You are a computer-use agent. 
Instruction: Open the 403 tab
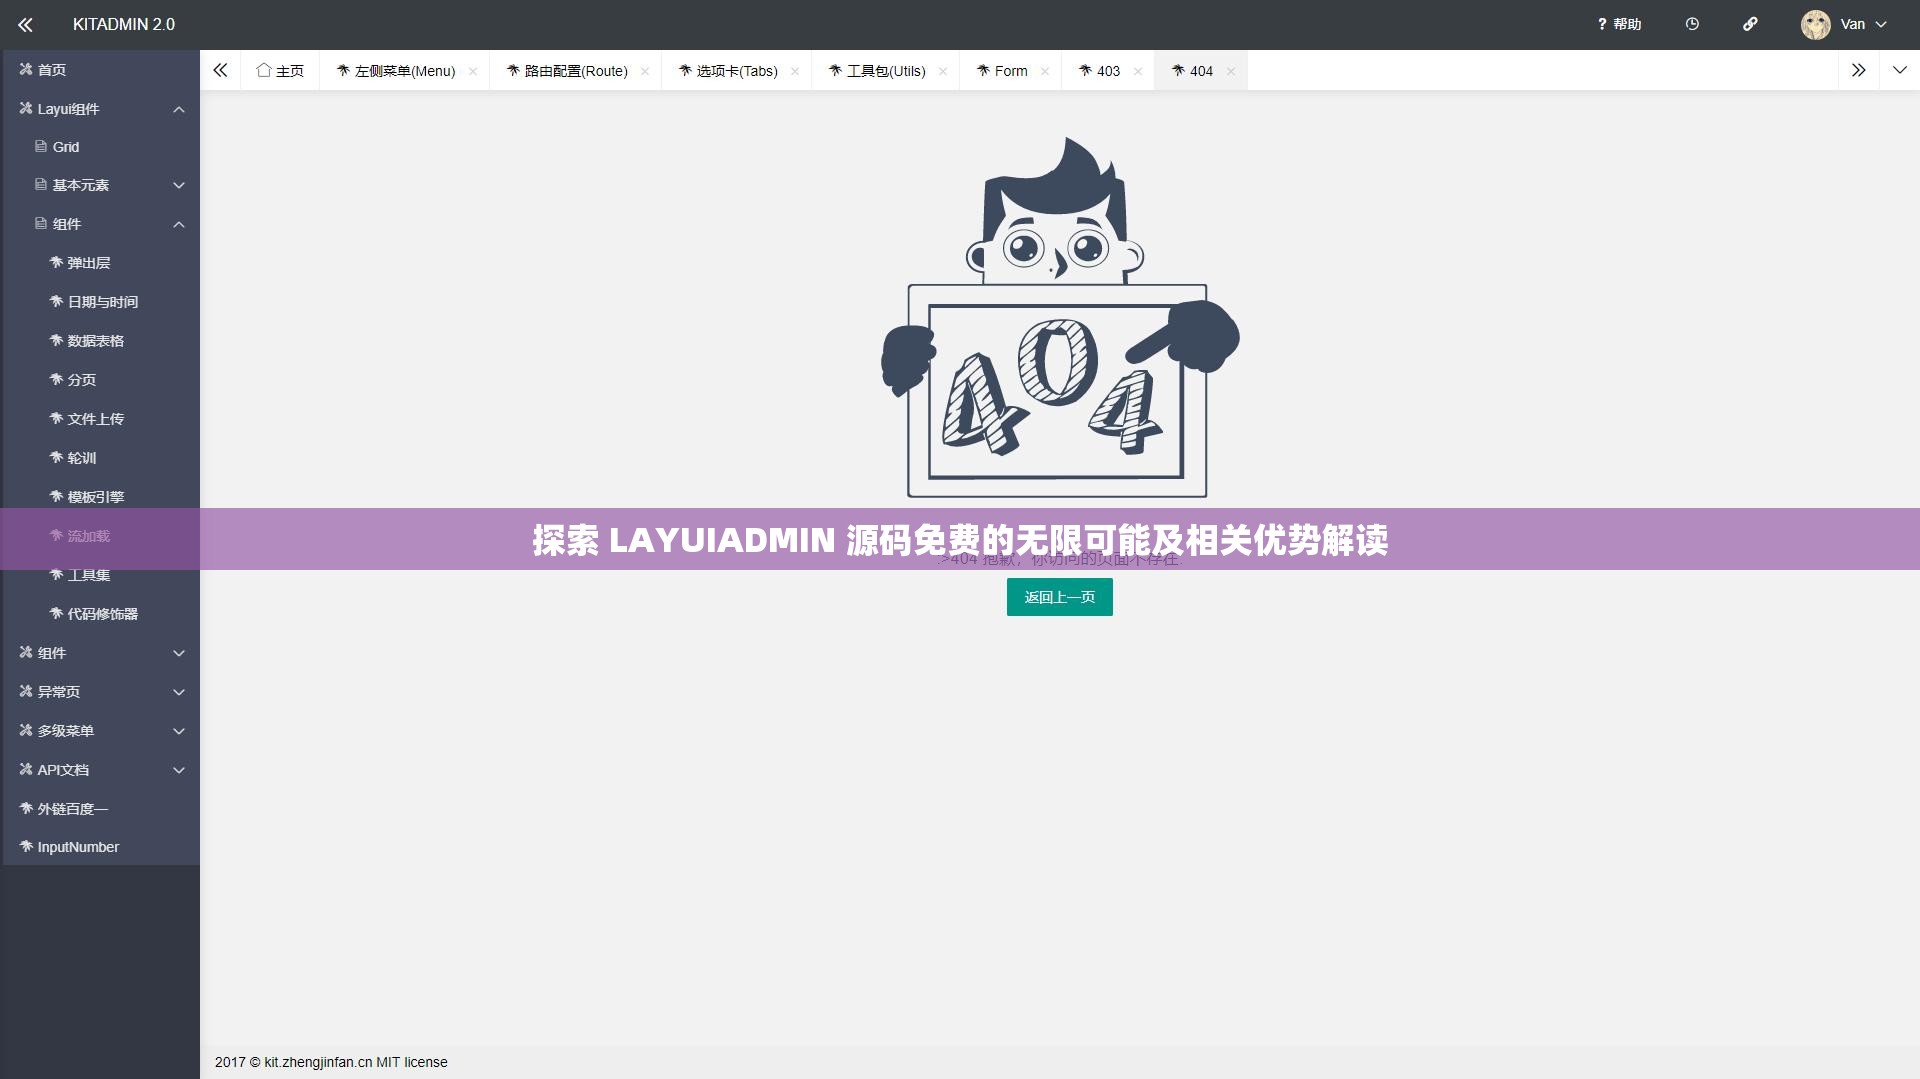point(1108,70)
